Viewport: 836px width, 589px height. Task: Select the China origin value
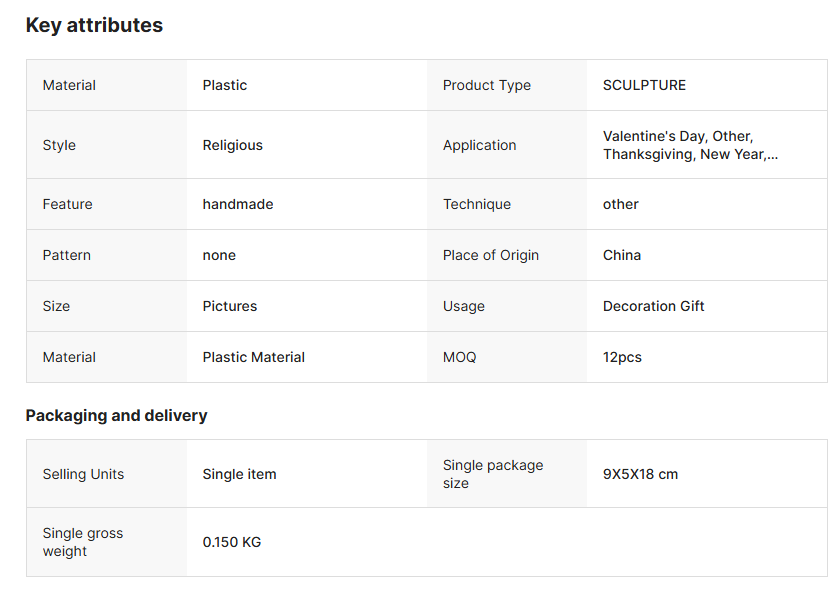click(621, 255)
